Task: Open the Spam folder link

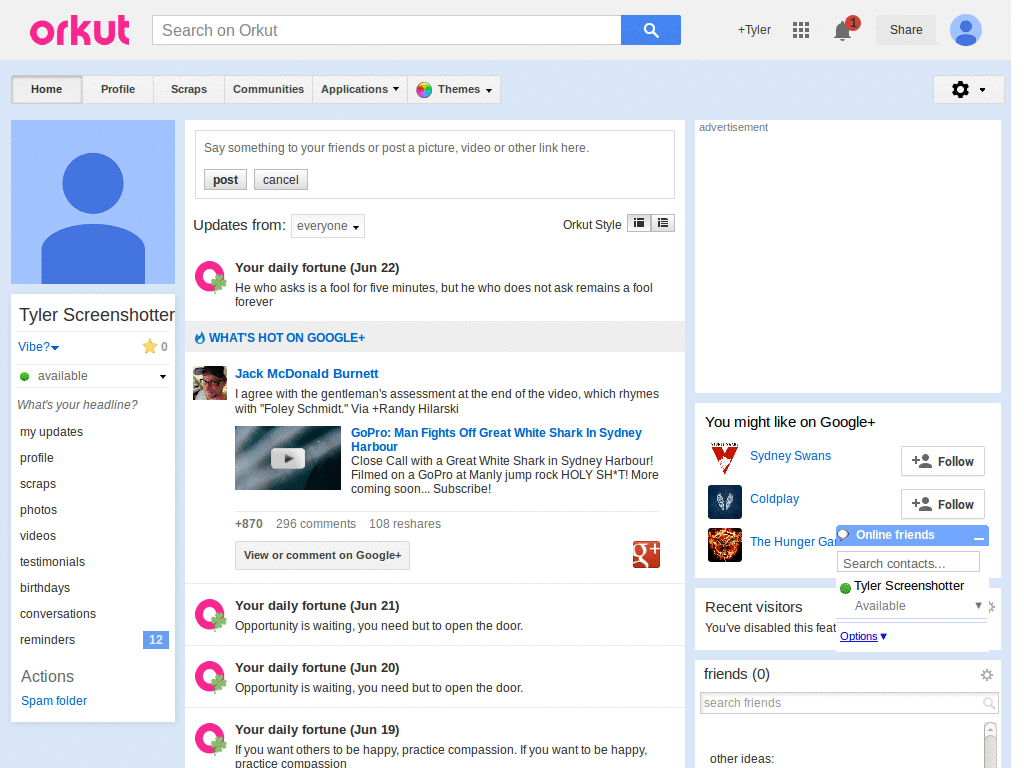Action: click(x=54, y=701)
